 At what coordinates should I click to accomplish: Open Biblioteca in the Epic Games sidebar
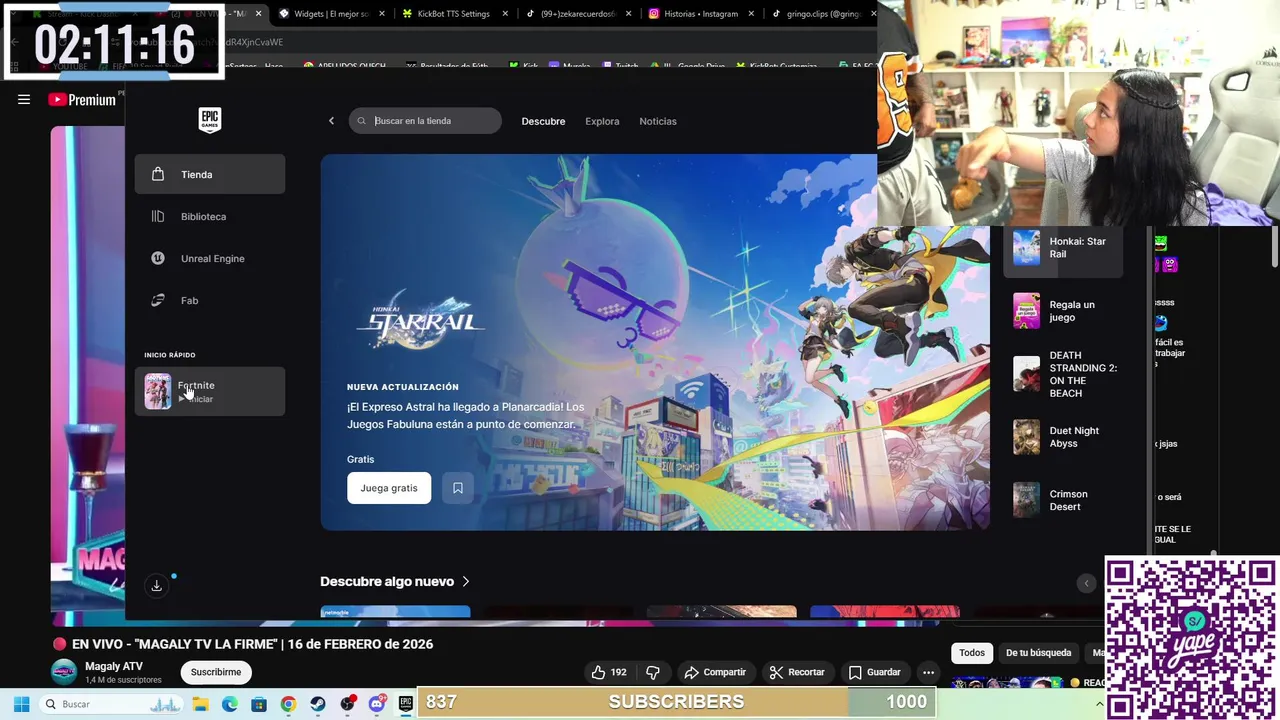[x=210, y=216]
